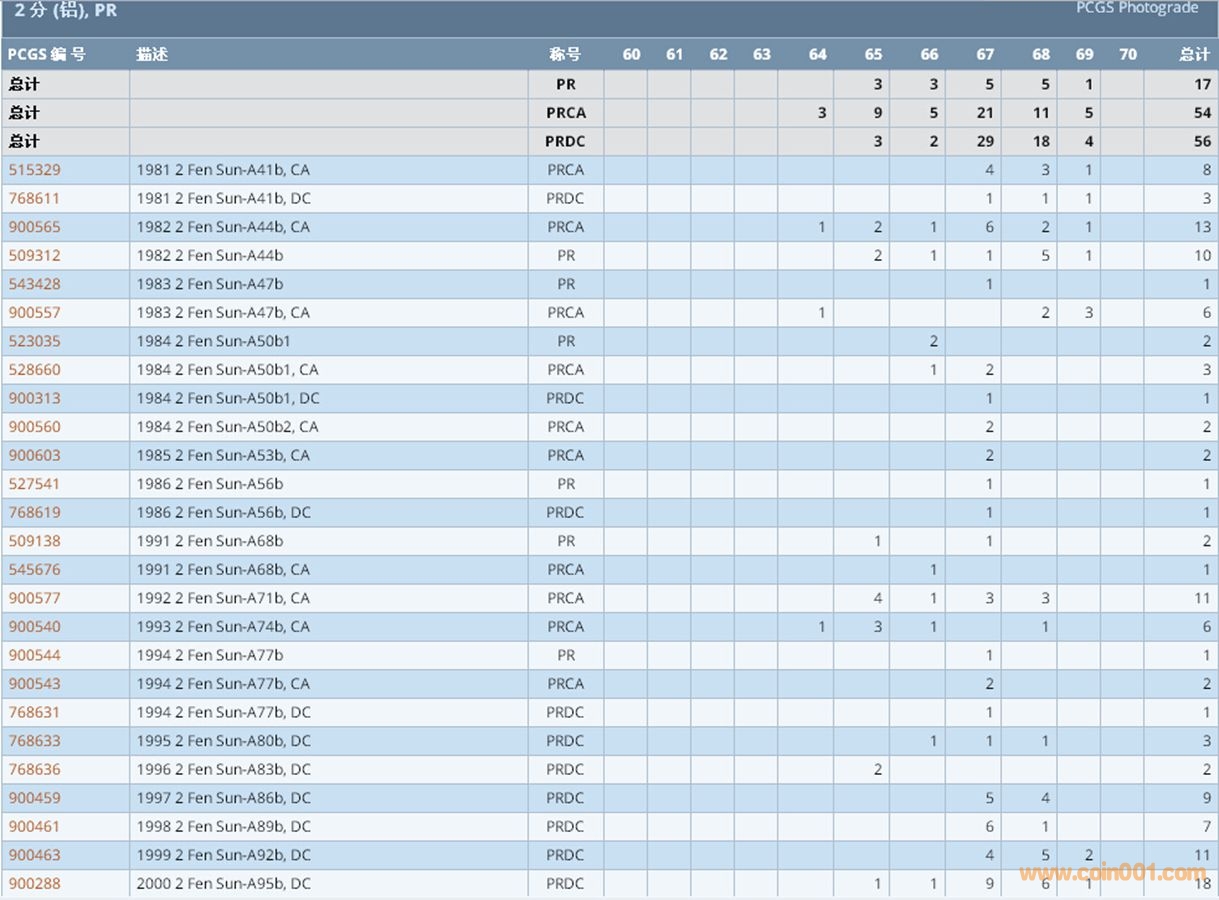The width and height of the screenshot is (1219, 900).
Task: Click the 523035 coin number link
Action: click(x=34, y=341)
